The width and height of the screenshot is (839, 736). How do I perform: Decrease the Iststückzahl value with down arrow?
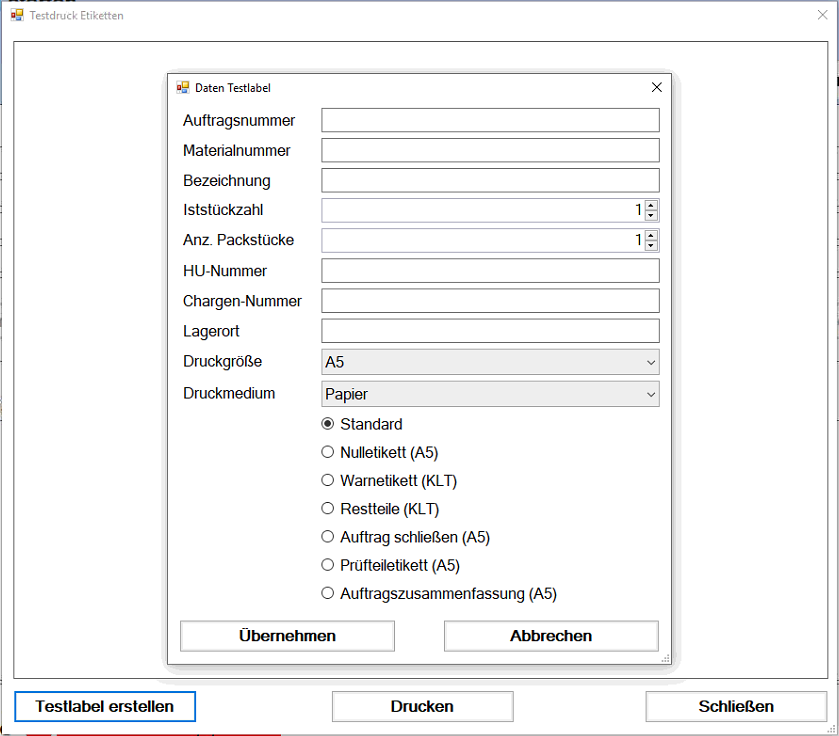point(651,215)
